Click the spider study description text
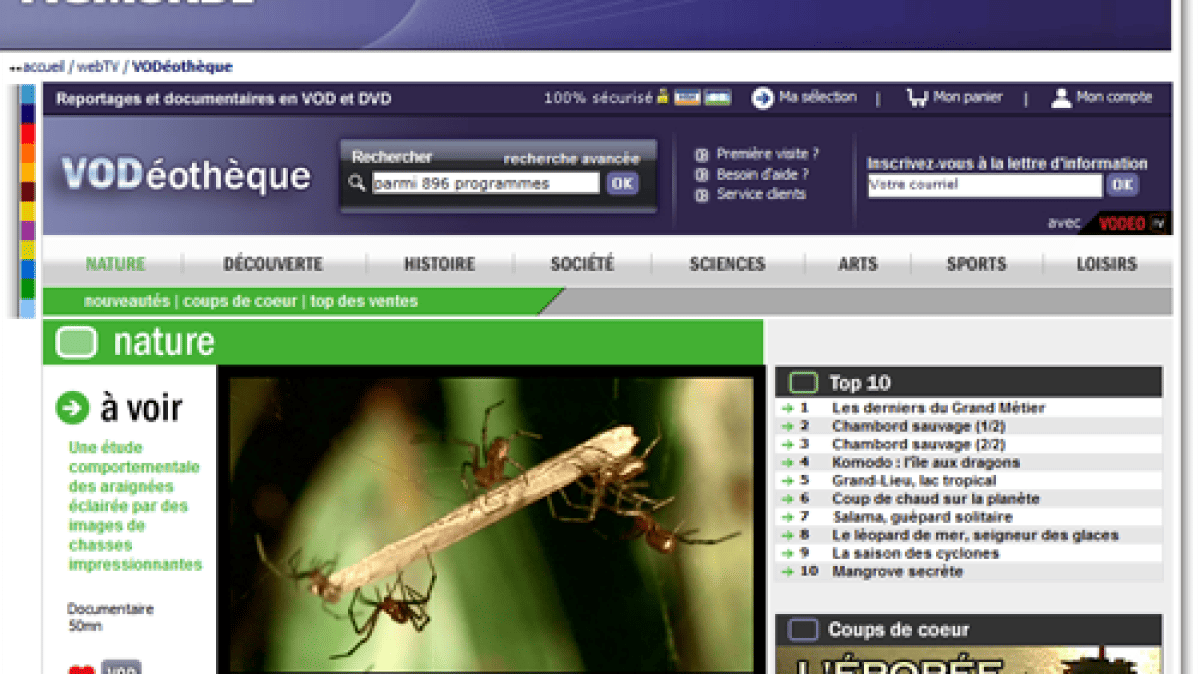Screen dimensions: 1200x674 click(135, 506)
